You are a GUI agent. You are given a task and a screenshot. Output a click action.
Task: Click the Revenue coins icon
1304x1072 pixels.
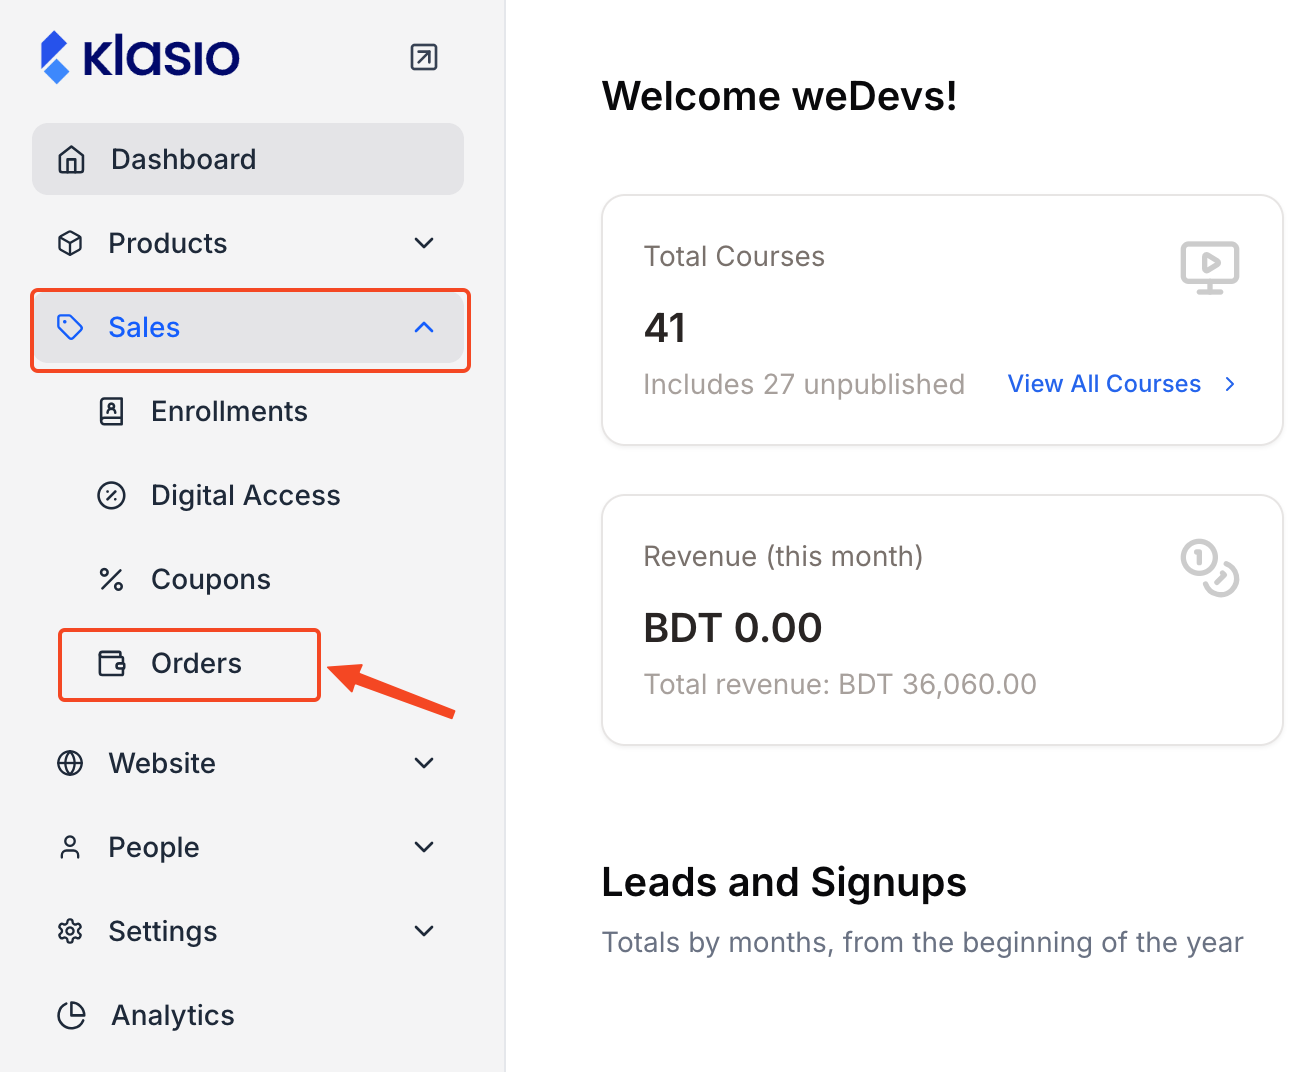[1210, 567]
